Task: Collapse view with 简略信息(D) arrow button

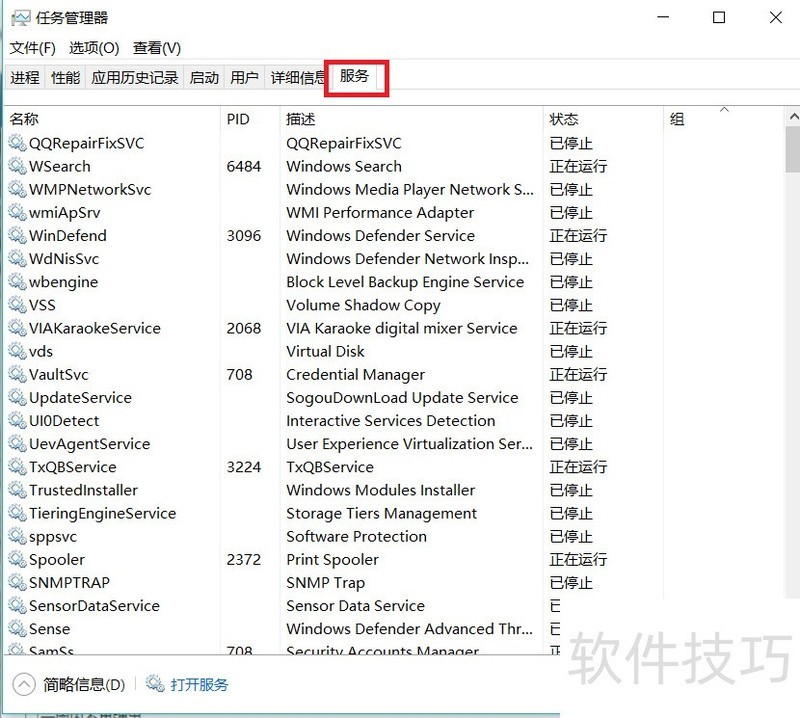Action: 23,684
